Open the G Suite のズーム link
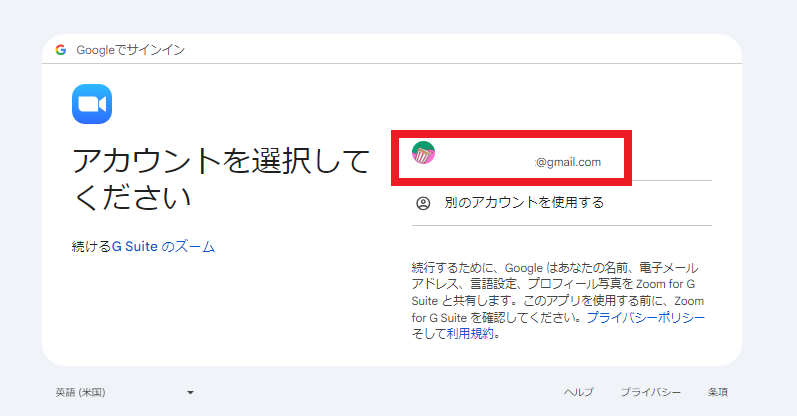The image size is (797, 416). (163, 246)
